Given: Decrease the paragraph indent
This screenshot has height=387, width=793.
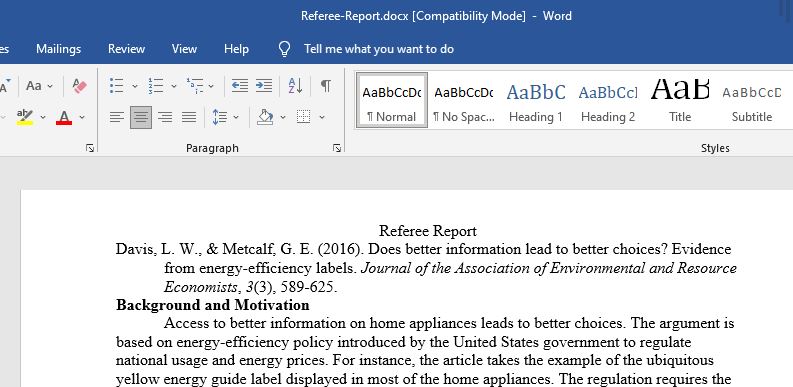Looking at the screenshot, I should [240, 86].
